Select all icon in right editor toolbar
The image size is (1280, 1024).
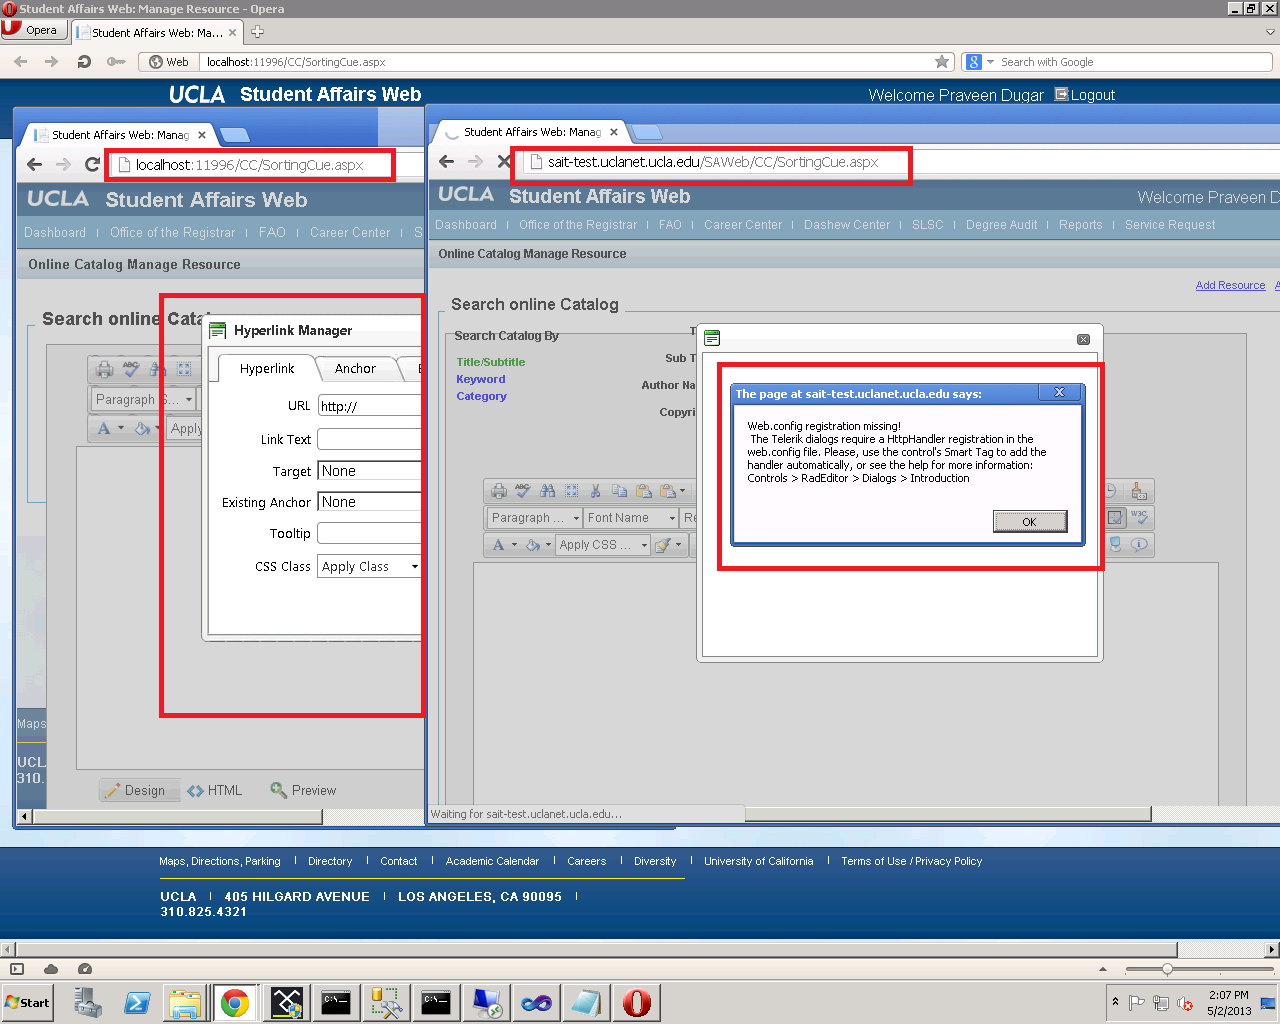click(571, 491)
